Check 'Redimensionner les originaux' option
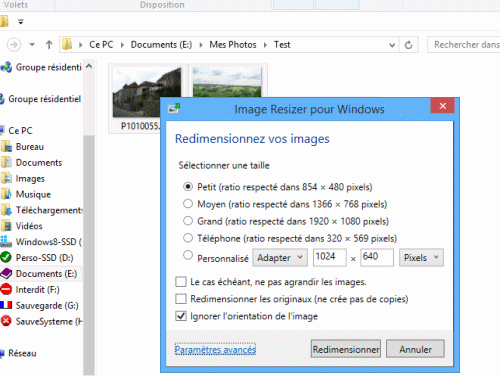 point(181,299)
